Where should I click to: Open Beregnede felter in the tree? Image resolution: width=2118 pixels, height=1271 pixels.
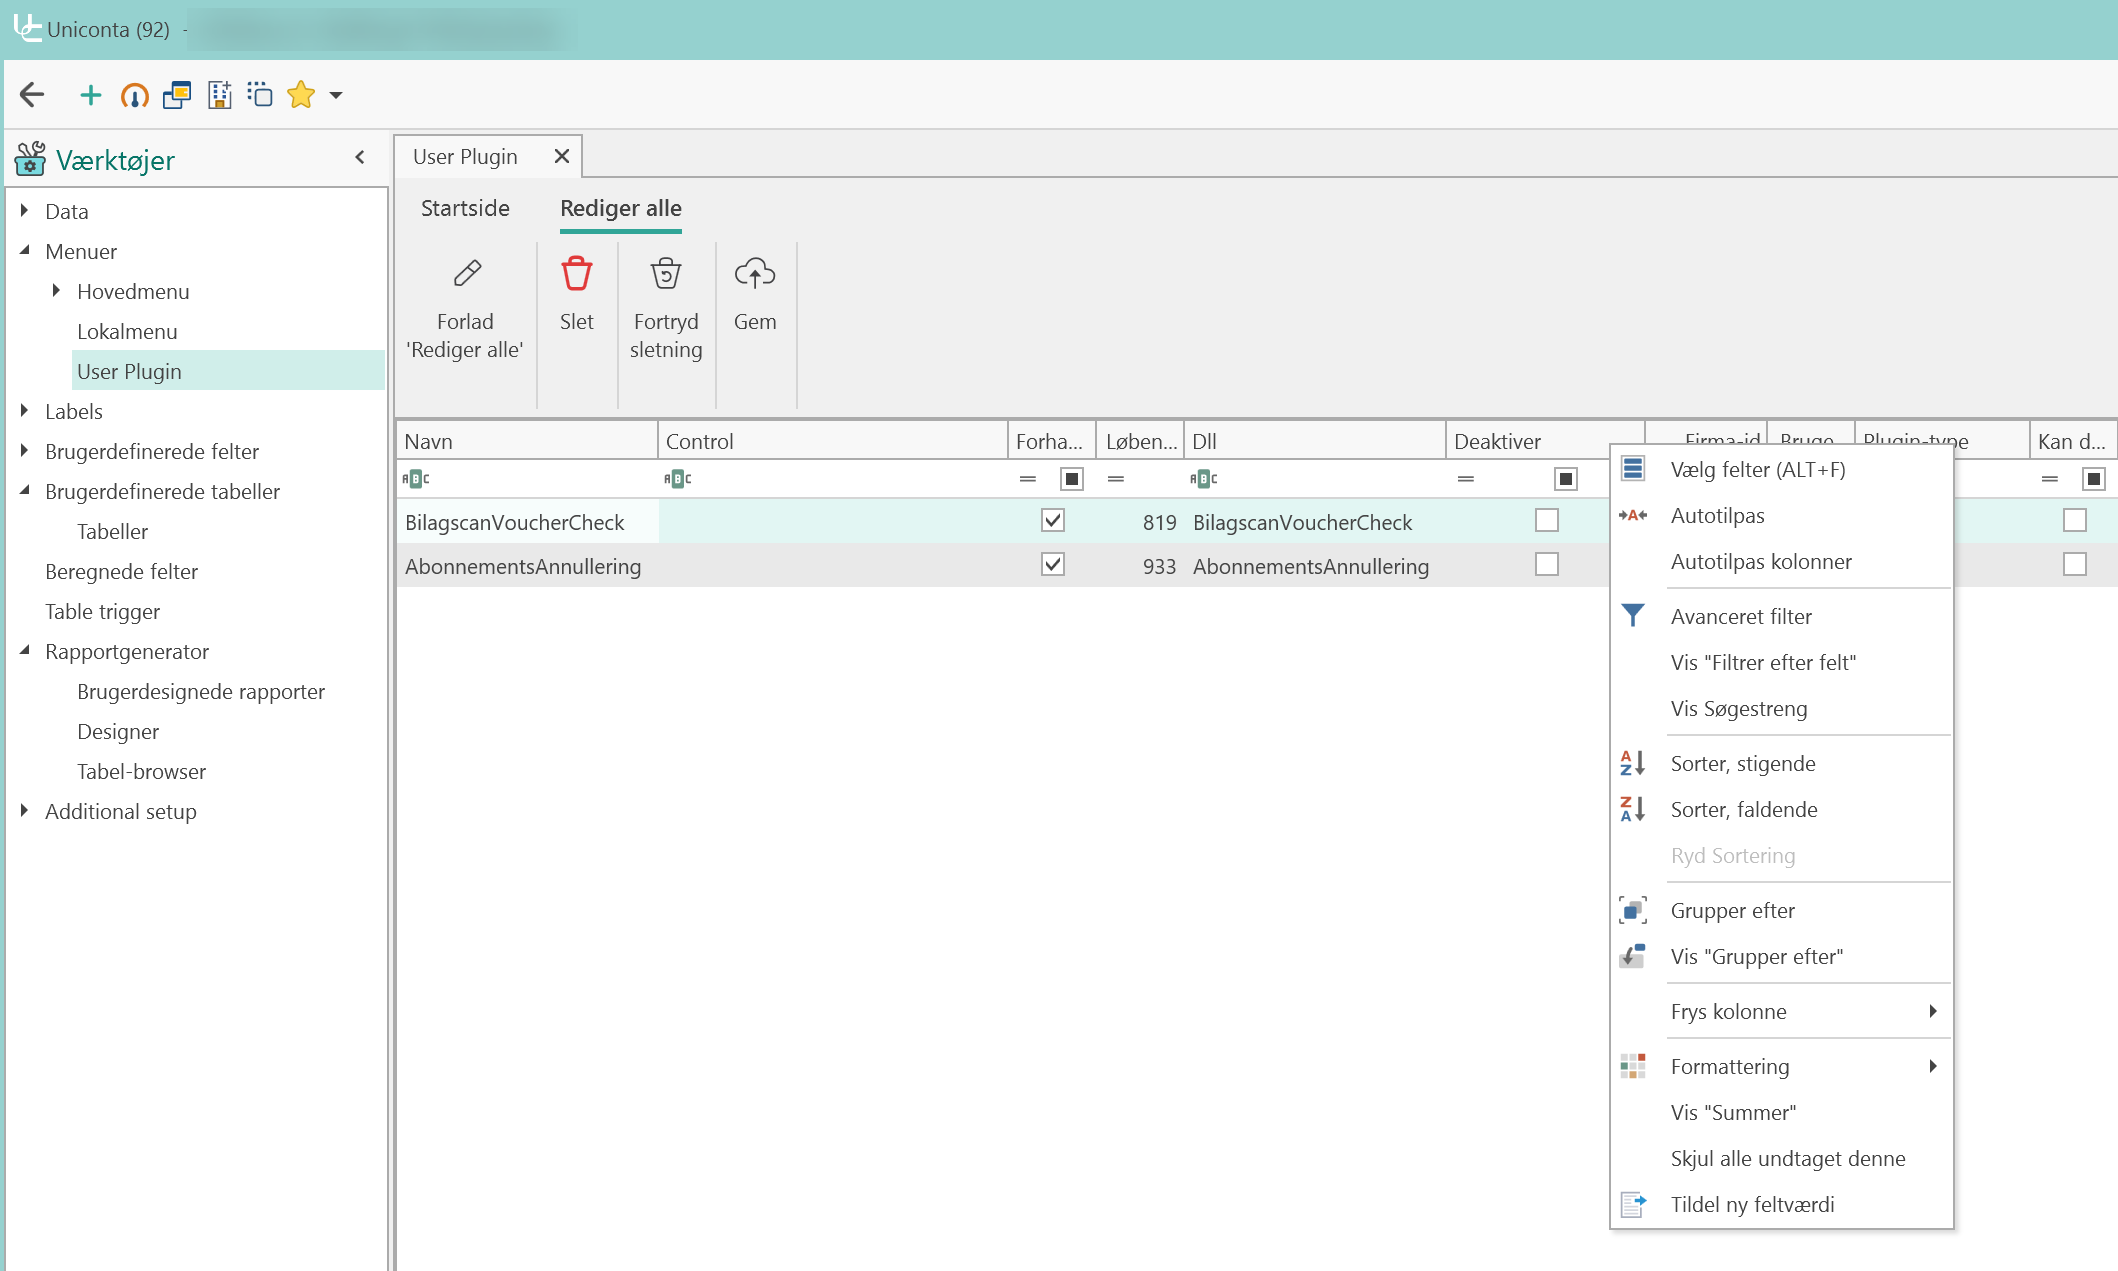coord(121,571)
